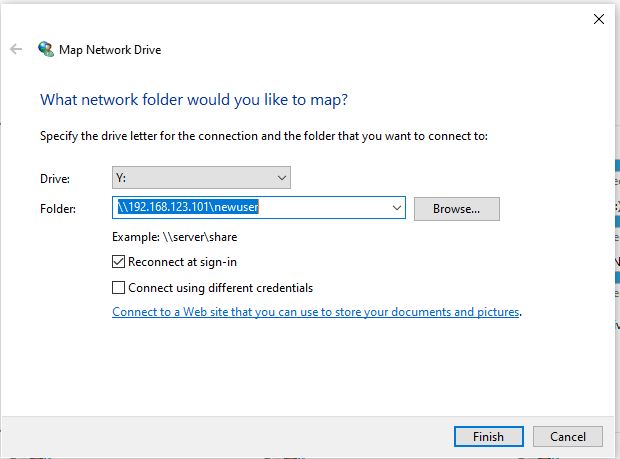Click the 'Connect using different credentials' label text
Viewport: 620px width, 459px height.
click(x=220, y=288)
